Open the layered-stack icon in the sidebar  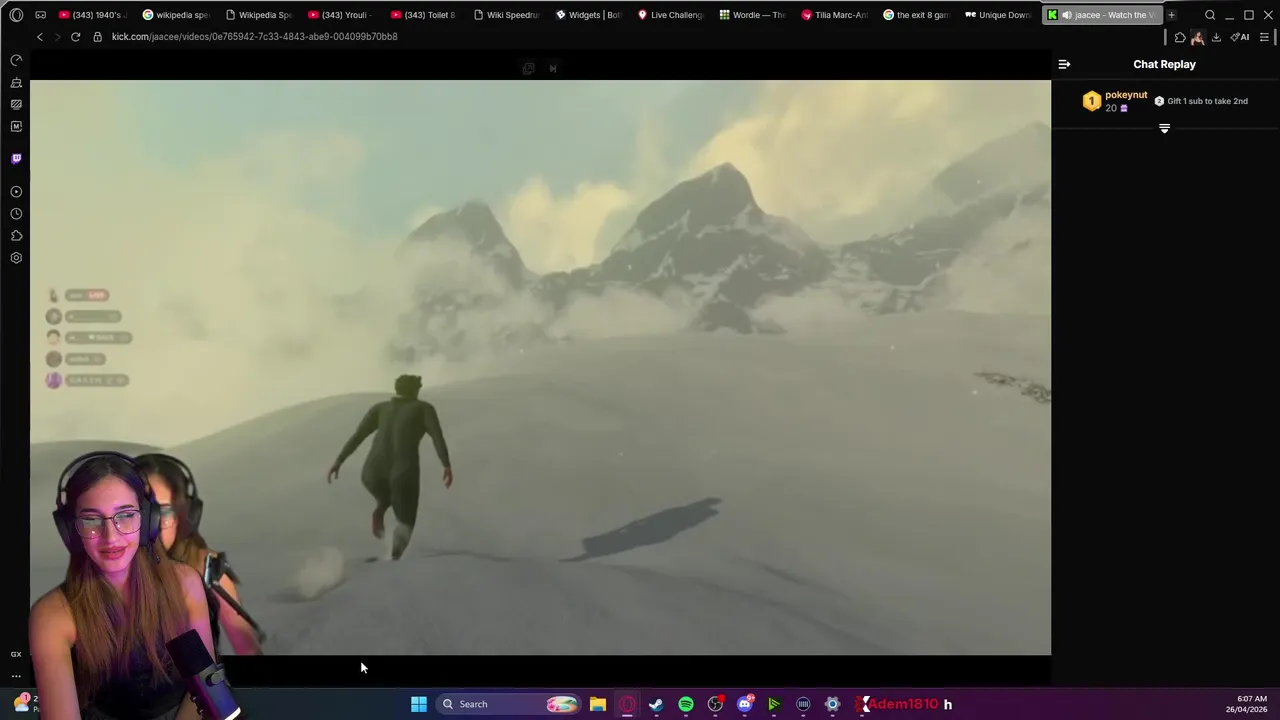pyautogui.click(x=16, y=105)
